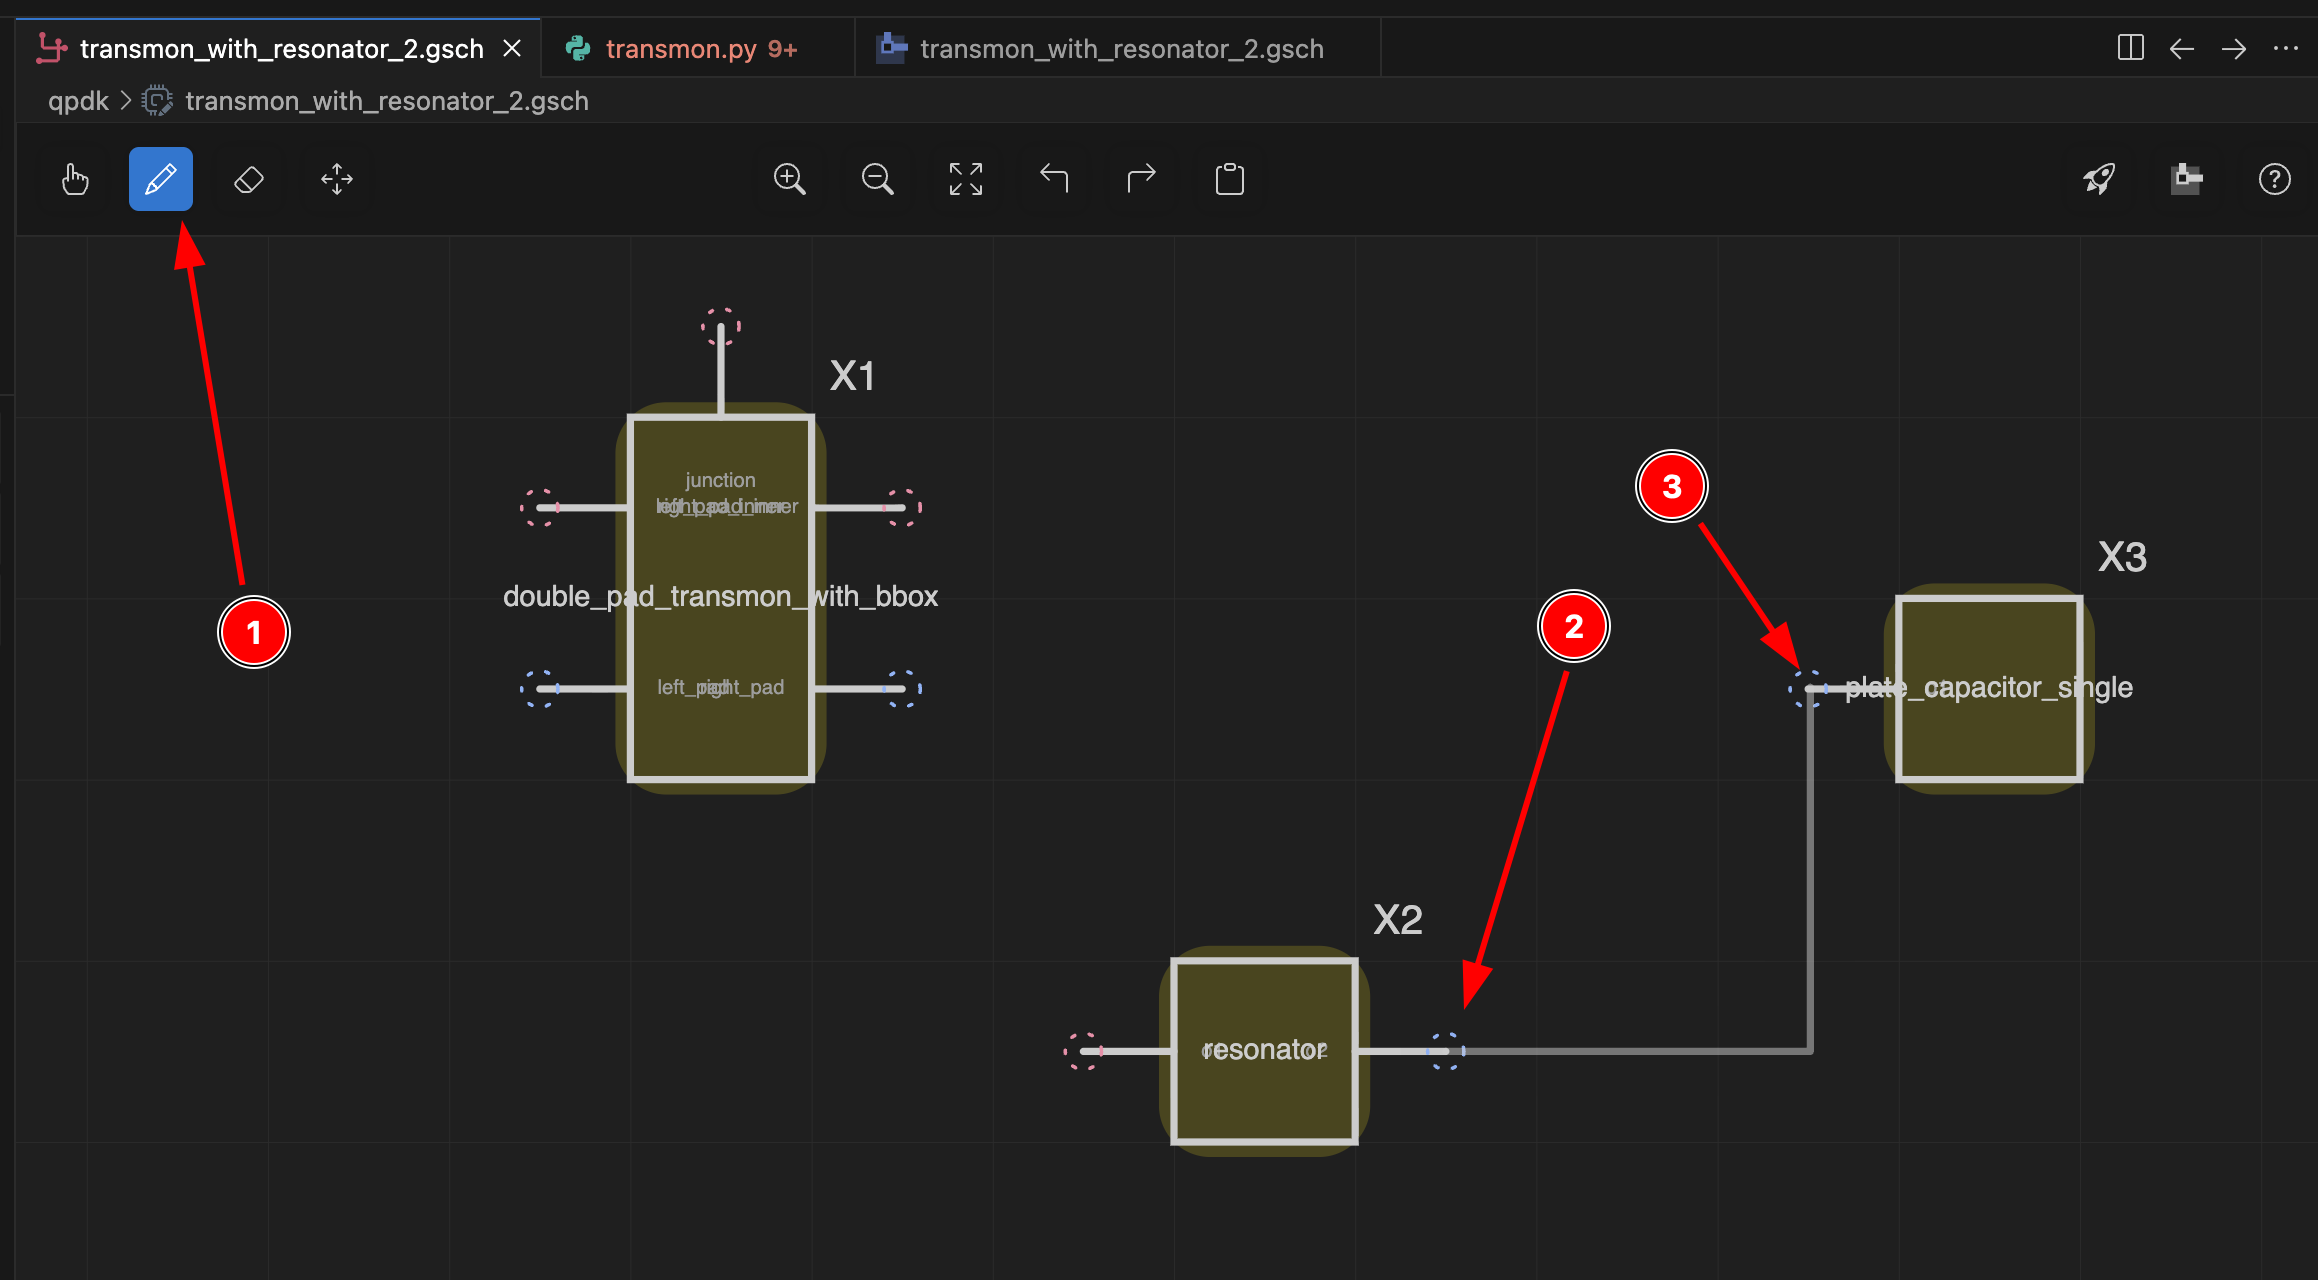Click the resonator left pink port
2318x1280 pixels.
pos(1083,1051)
